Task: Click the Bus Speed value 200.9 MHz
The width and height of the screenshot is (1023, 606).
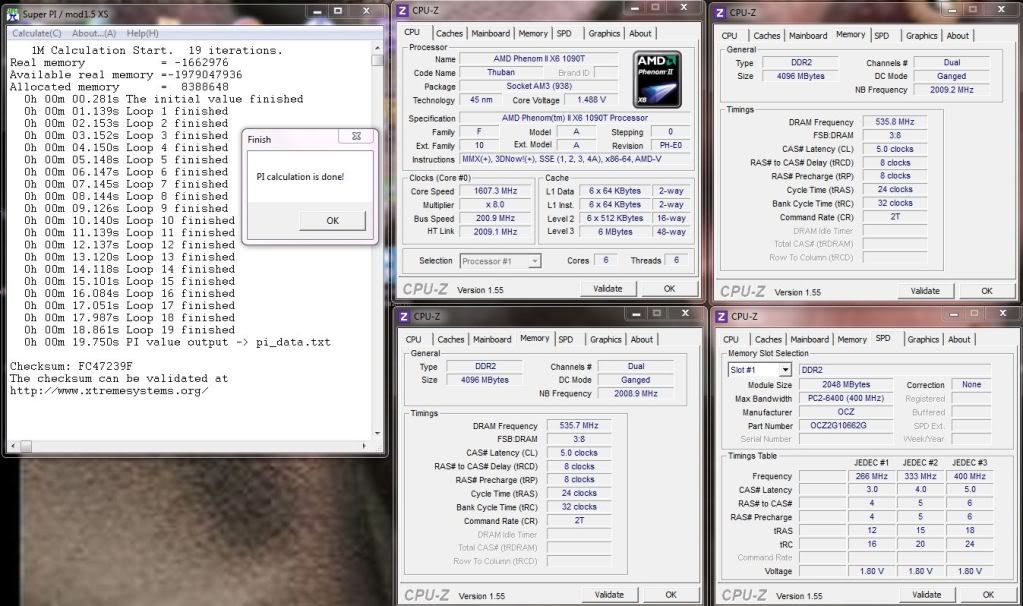Action: 495,219
